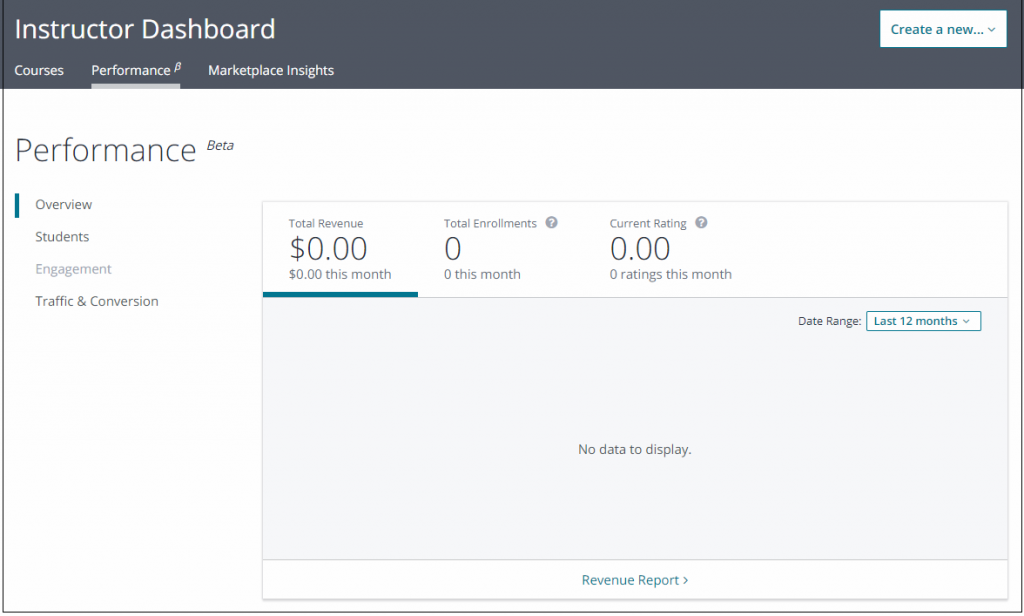Select Overview in the sidebar
The height and width of the screenshot is (616, 1024).
[x=63, y=204]
